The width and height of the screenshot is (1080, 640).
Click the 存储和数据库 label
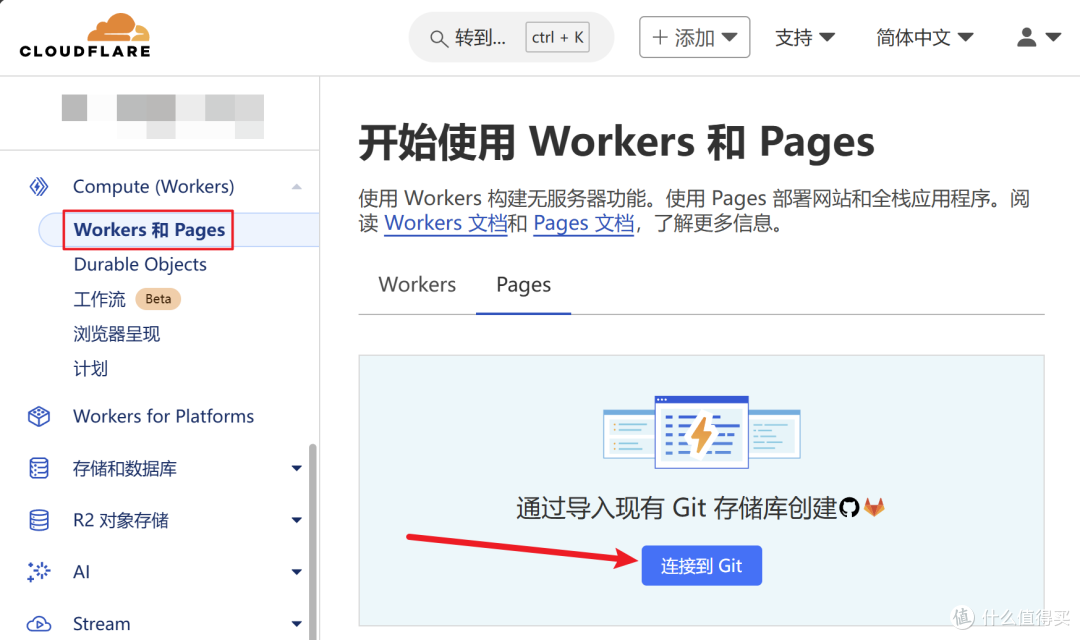[125, 468]
